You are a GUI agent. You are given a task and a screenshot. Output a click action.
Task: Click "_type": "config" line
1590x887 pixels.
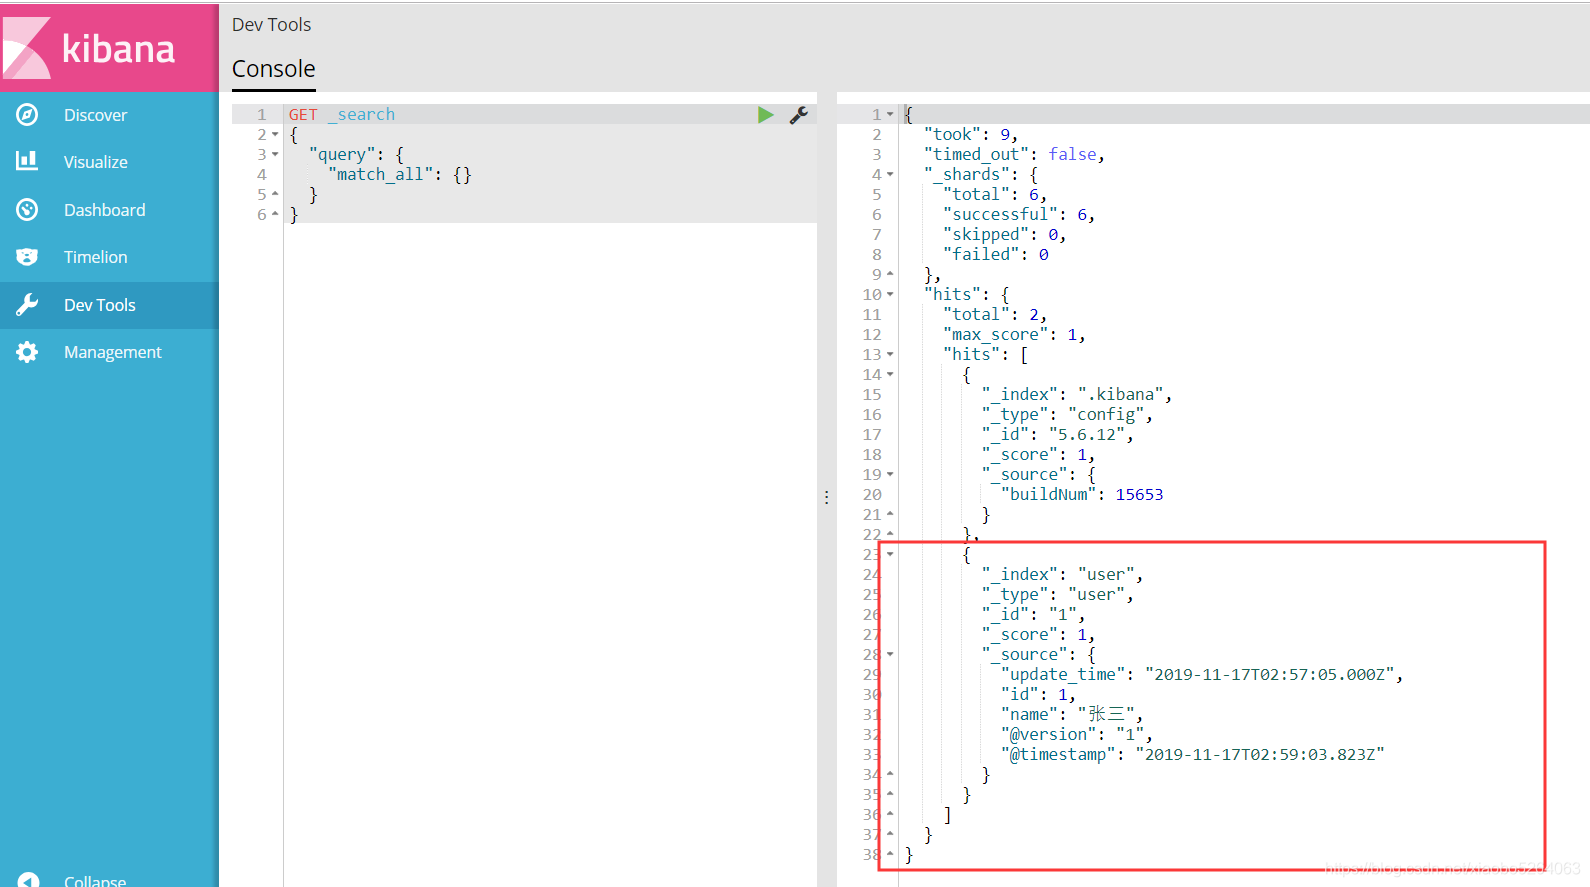click(x=1067, y=414)
